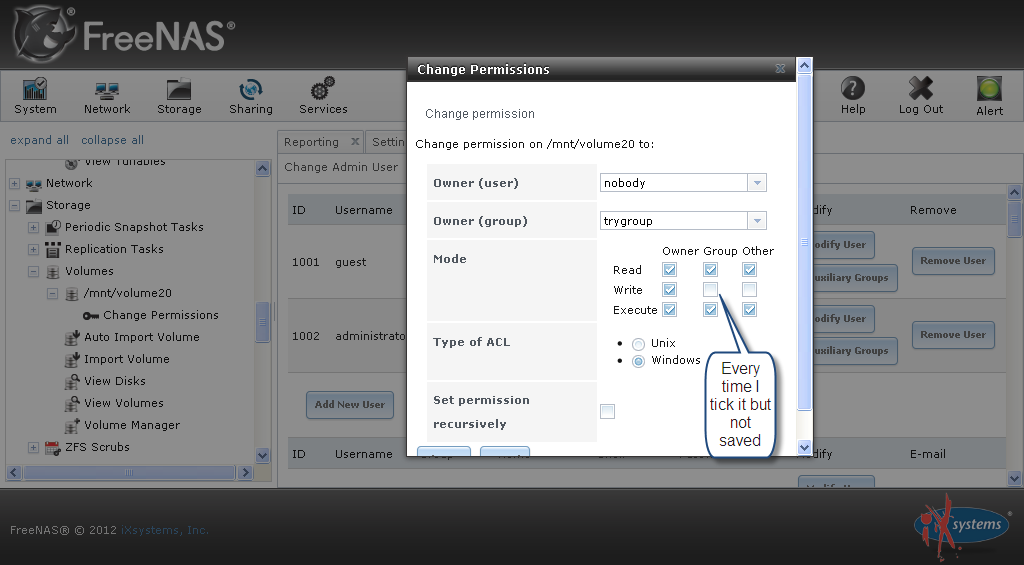
Task: Click the iXsystems logo
Action: 963,526
